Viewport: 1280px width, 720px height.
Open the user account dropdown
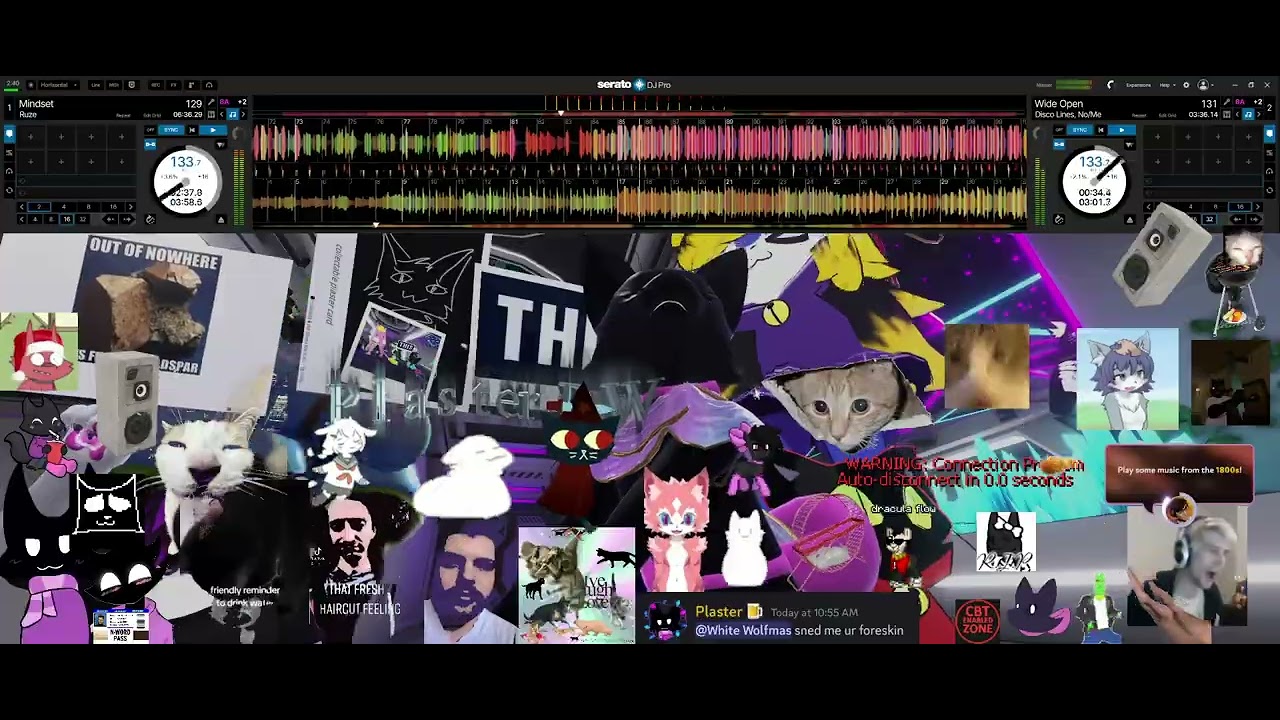point(1205,85)
